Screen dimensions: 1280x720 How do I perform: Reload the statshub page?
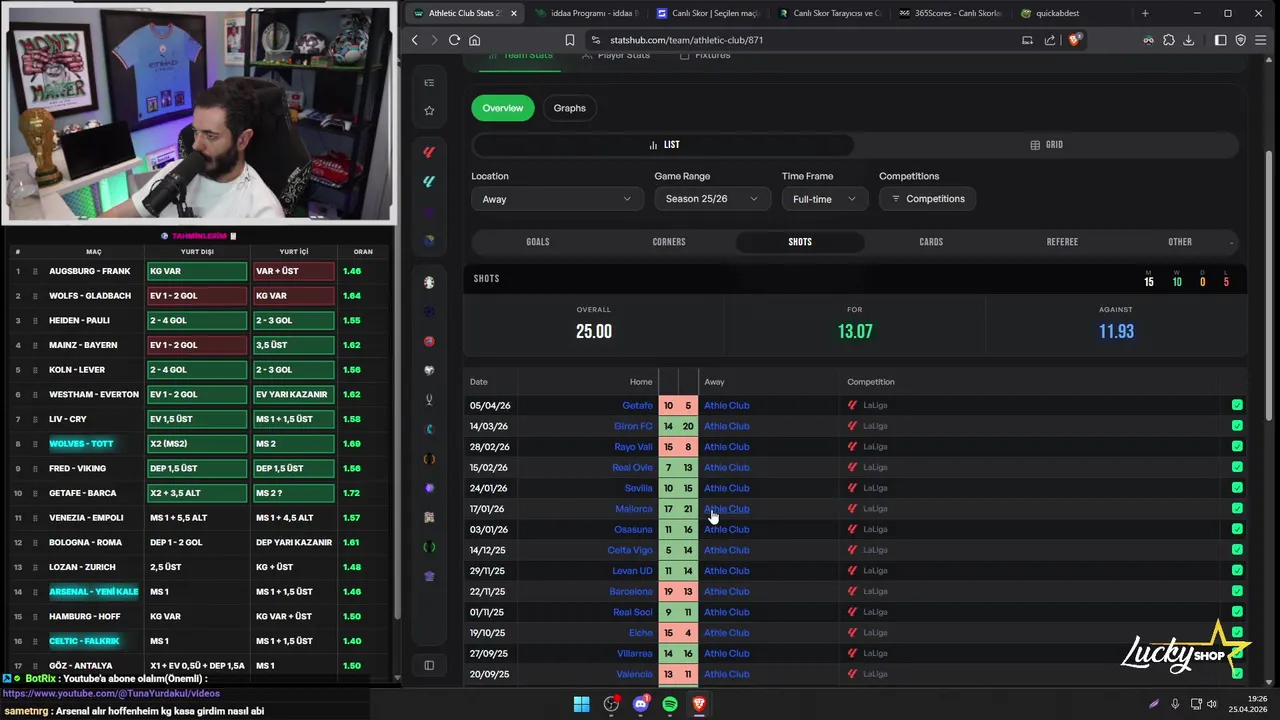(x=454, y=40)
